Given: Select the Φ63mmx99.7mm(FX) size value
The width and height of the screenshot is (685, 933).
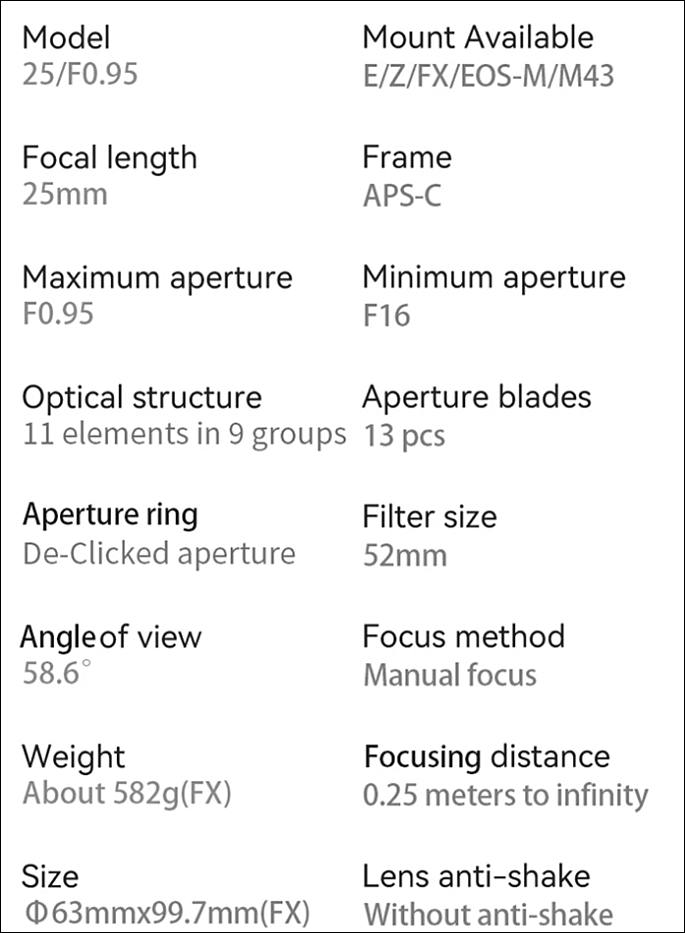Looking at the screenshot, I should tap(168, 913).
